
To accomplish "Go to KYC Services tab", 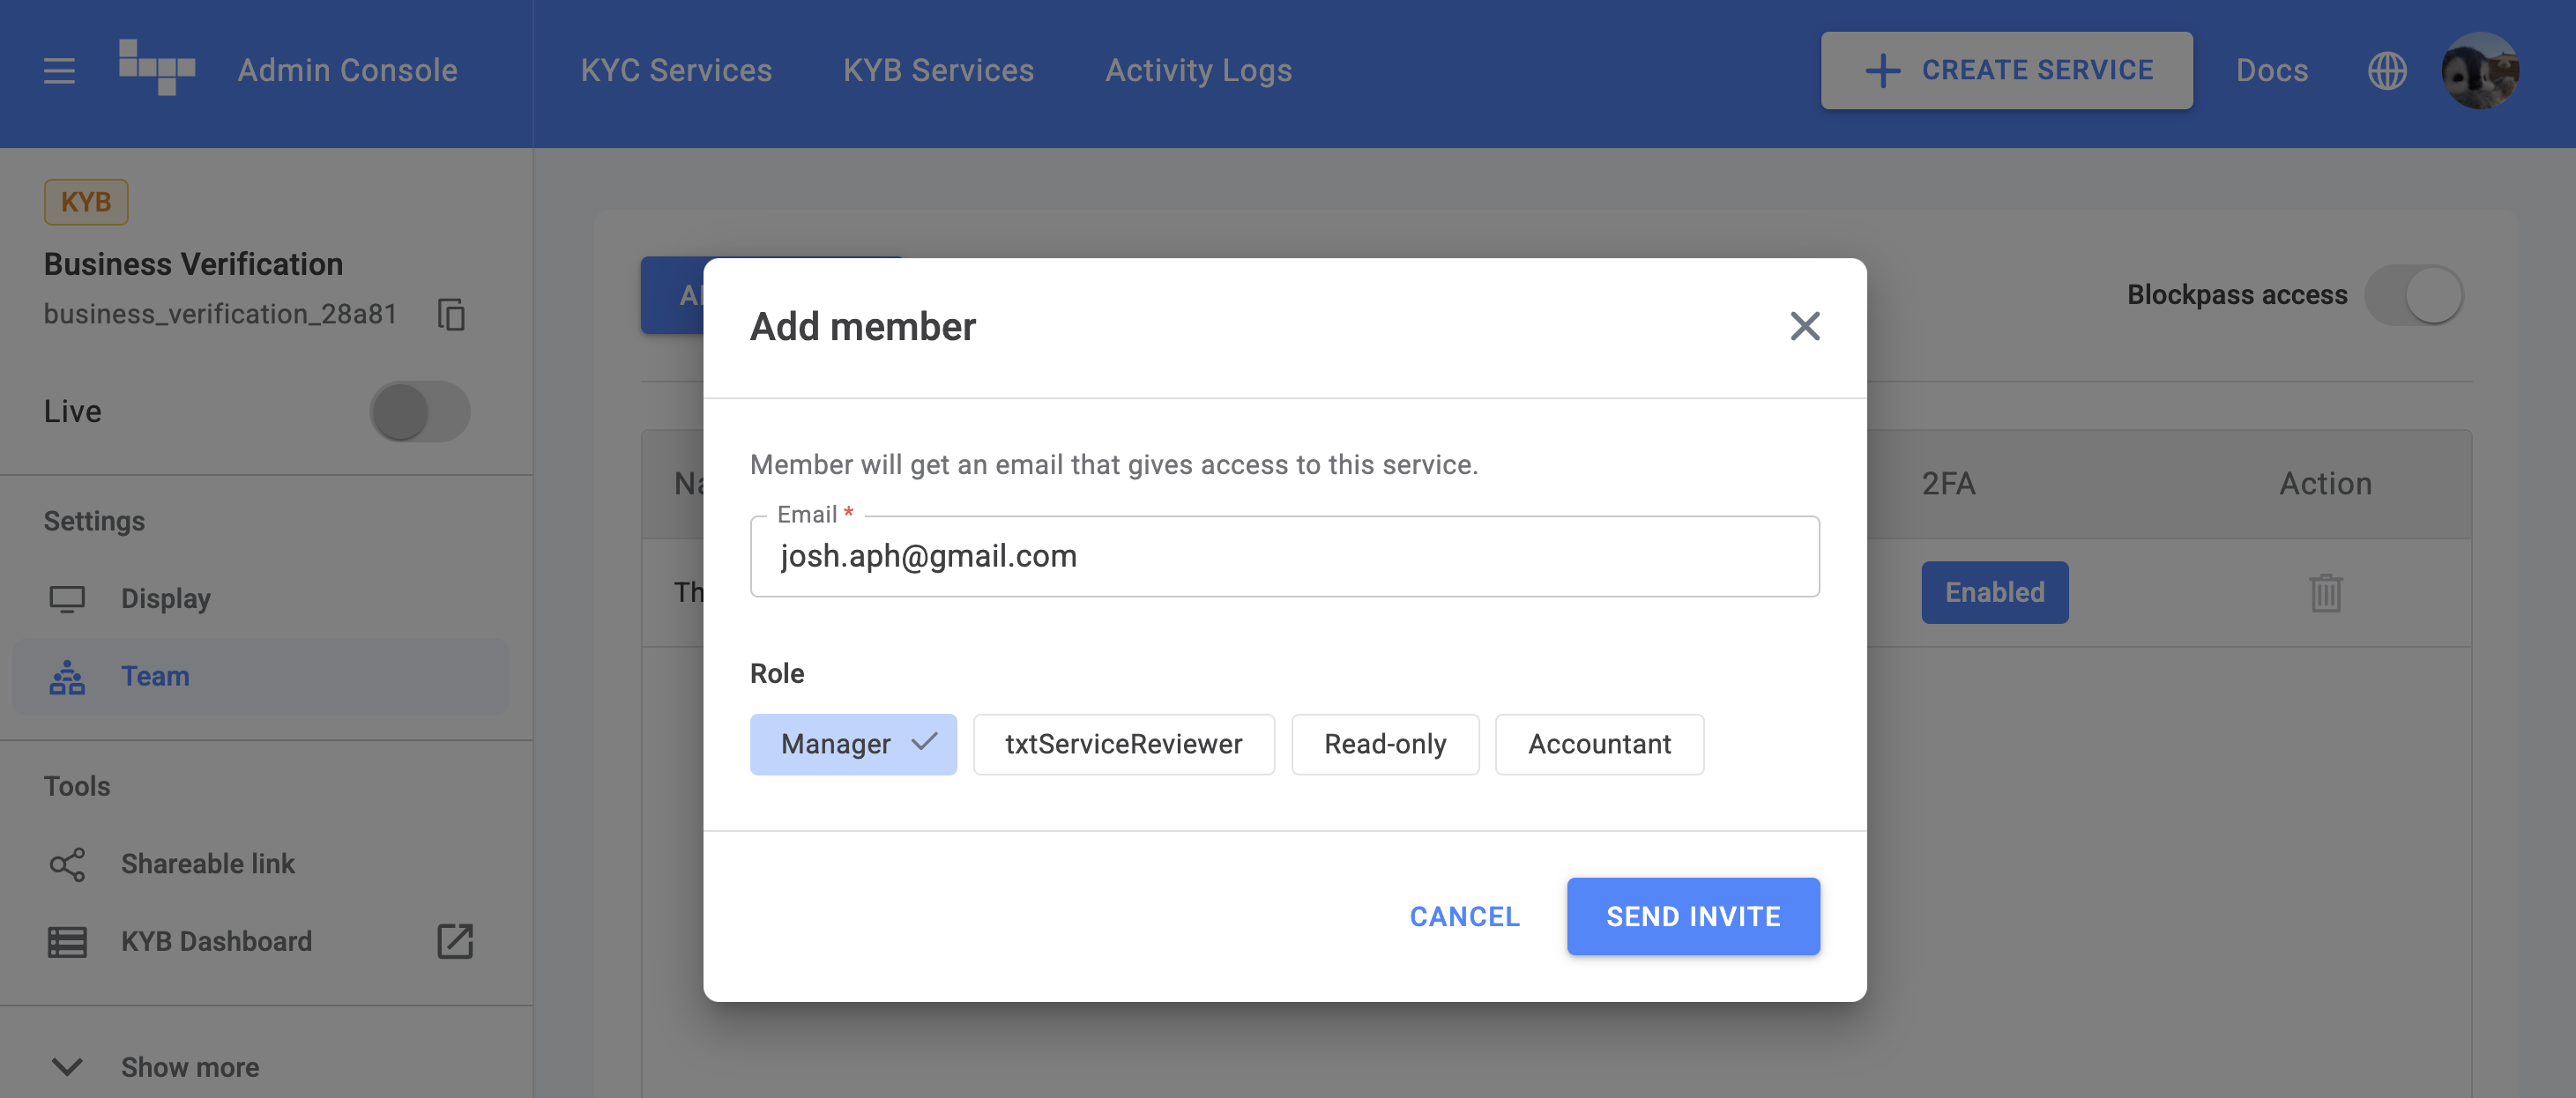I will point(676,70).
